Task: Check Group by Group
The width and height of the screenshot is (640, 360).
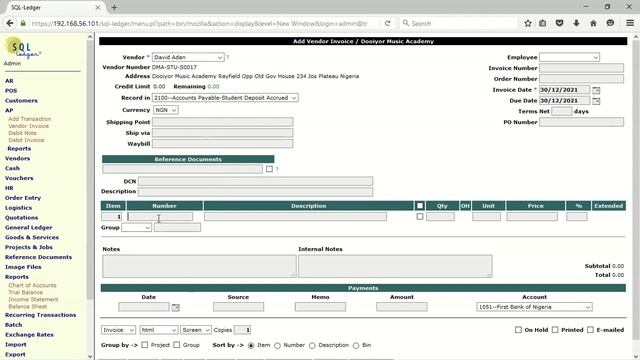Action: 177,345
